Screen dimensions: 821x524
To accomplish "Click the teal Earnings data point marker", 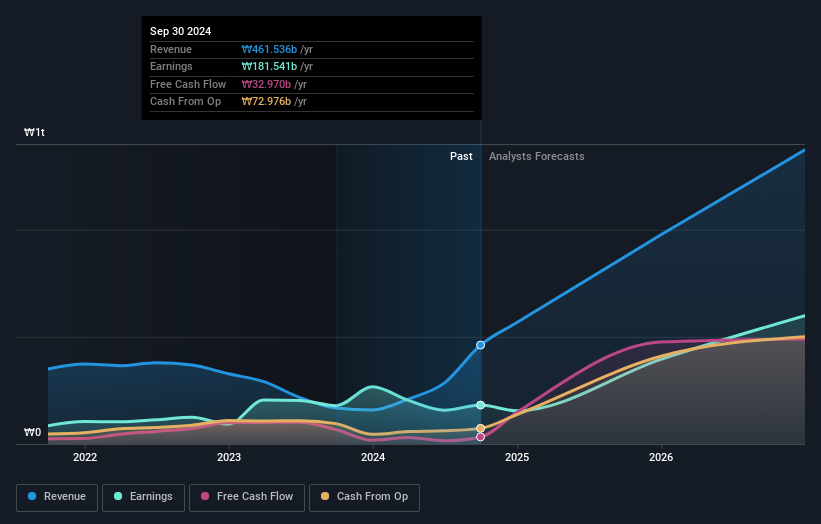I will click(x=480, y=405).
